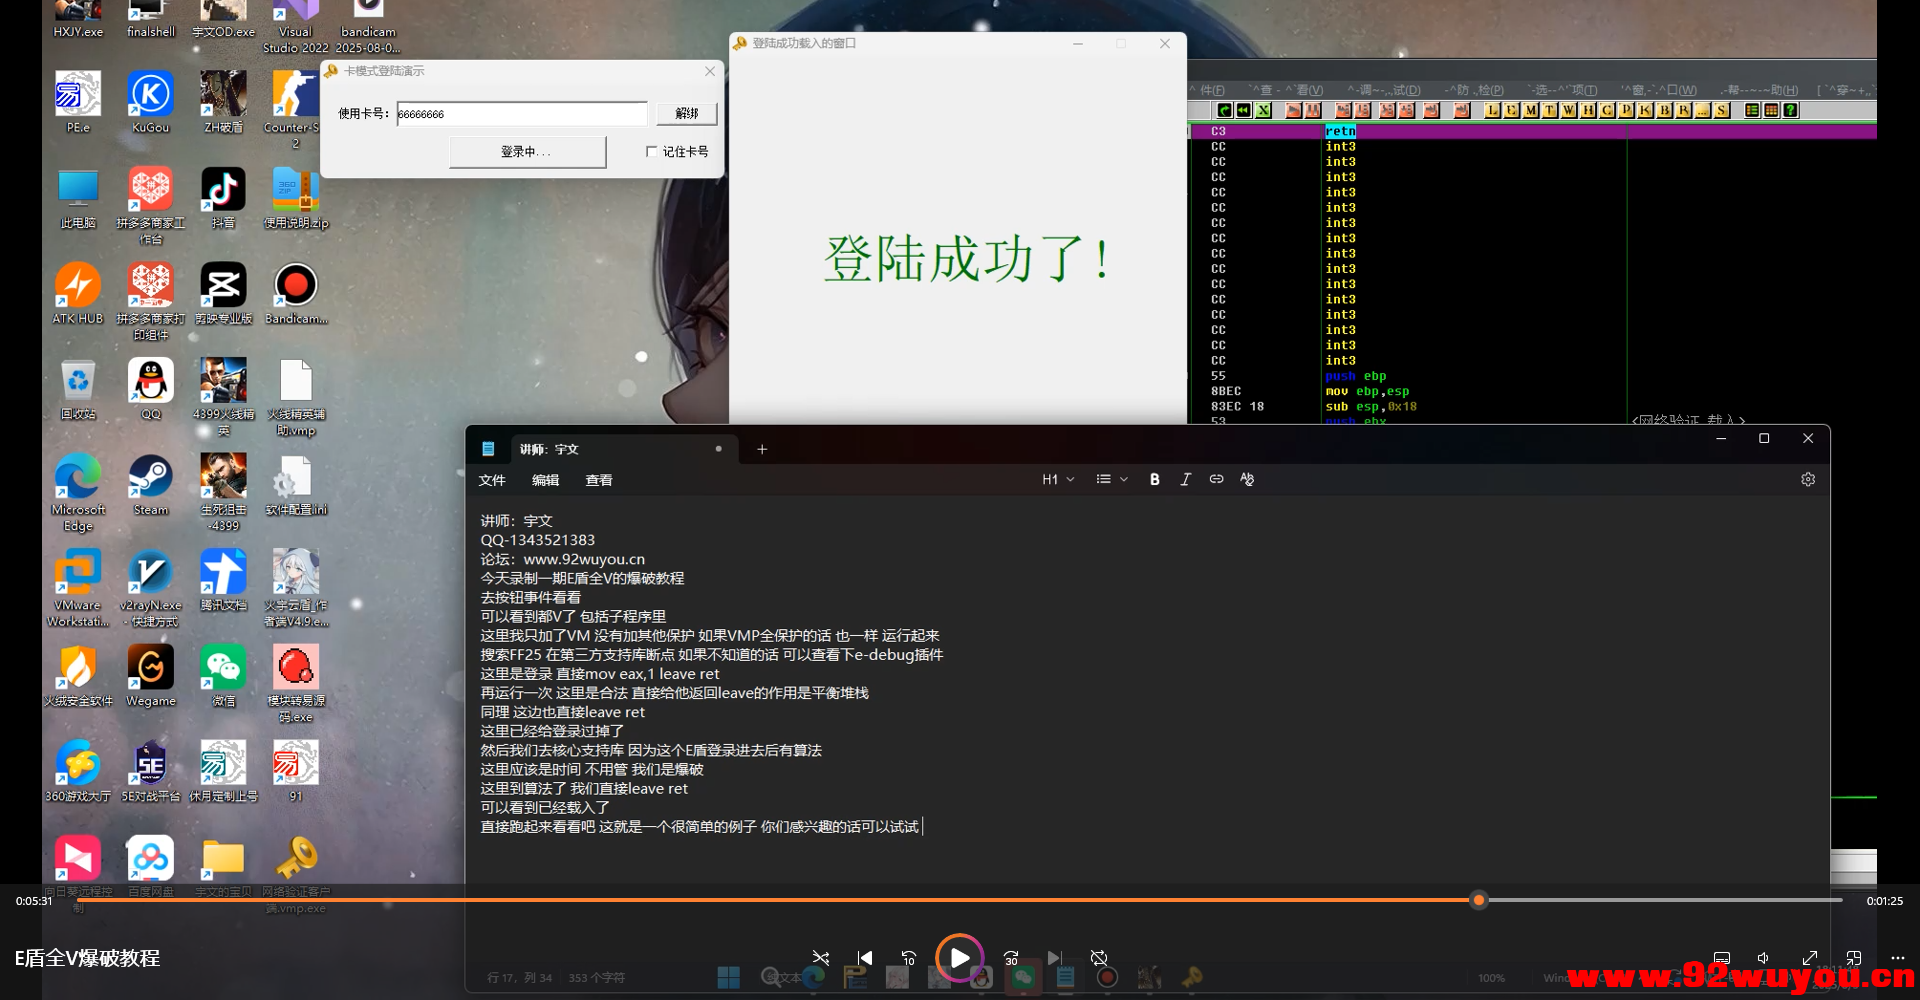
Task: Open Notepad settings via the gear icon
Action: 1808,479
